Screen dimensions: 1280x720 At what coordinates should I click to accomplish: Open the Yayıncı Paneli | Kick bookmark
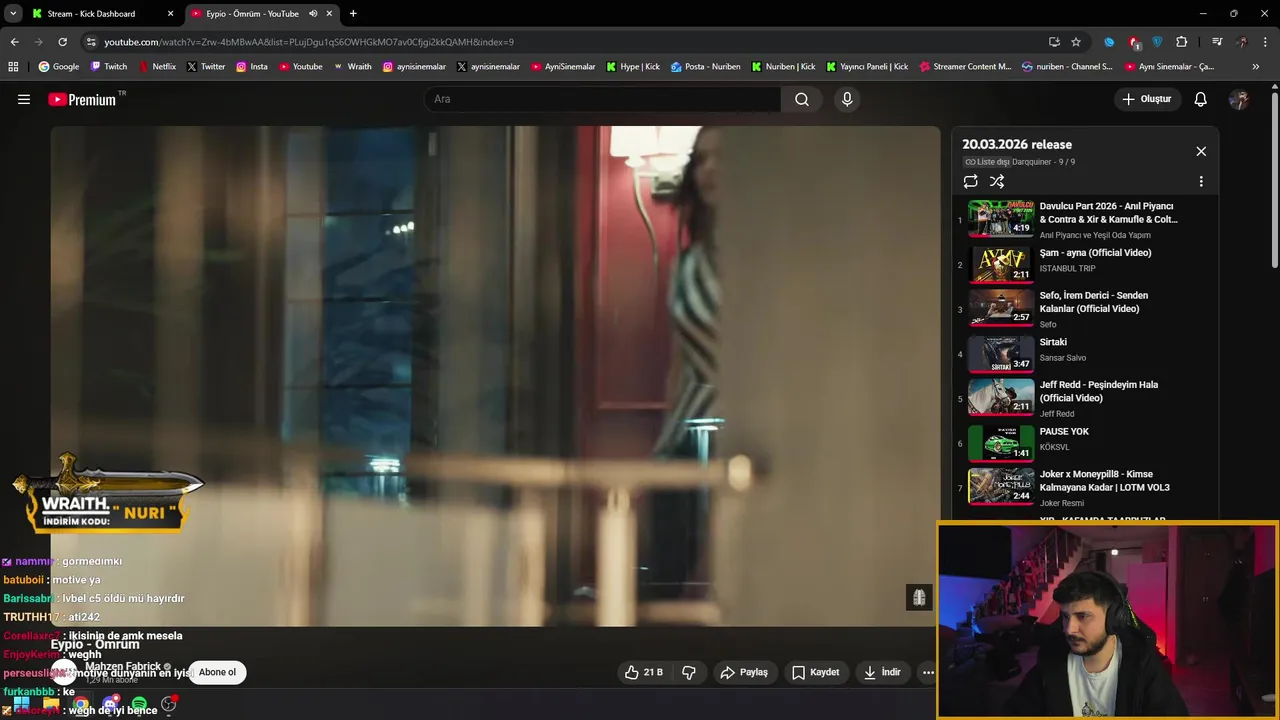(867, 67)
